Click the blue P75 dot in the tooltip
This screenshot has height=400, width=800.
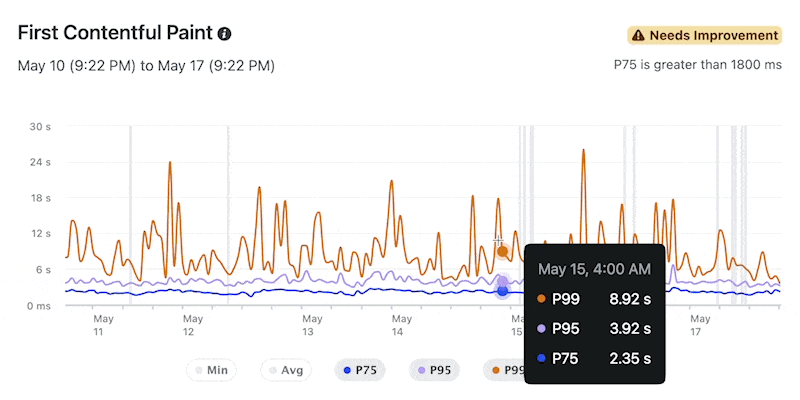click(x=541, y=358)
